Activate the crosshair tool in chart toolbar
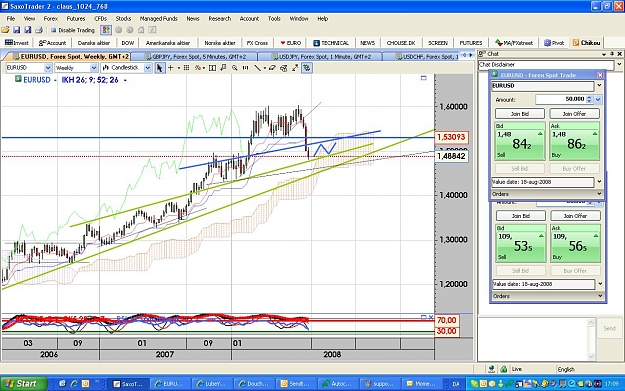Viewport: 625px width, 391px height. (171, 68)
